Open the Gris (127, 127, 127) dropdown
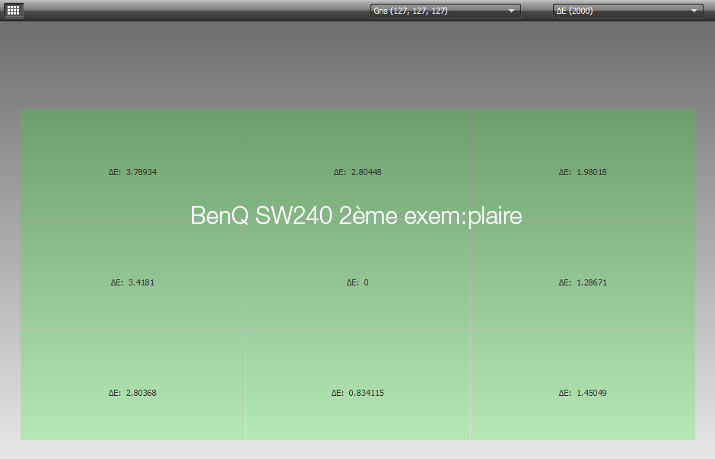Image resolution: width=715 pixels, height=459 pixels. click(445, 11)
